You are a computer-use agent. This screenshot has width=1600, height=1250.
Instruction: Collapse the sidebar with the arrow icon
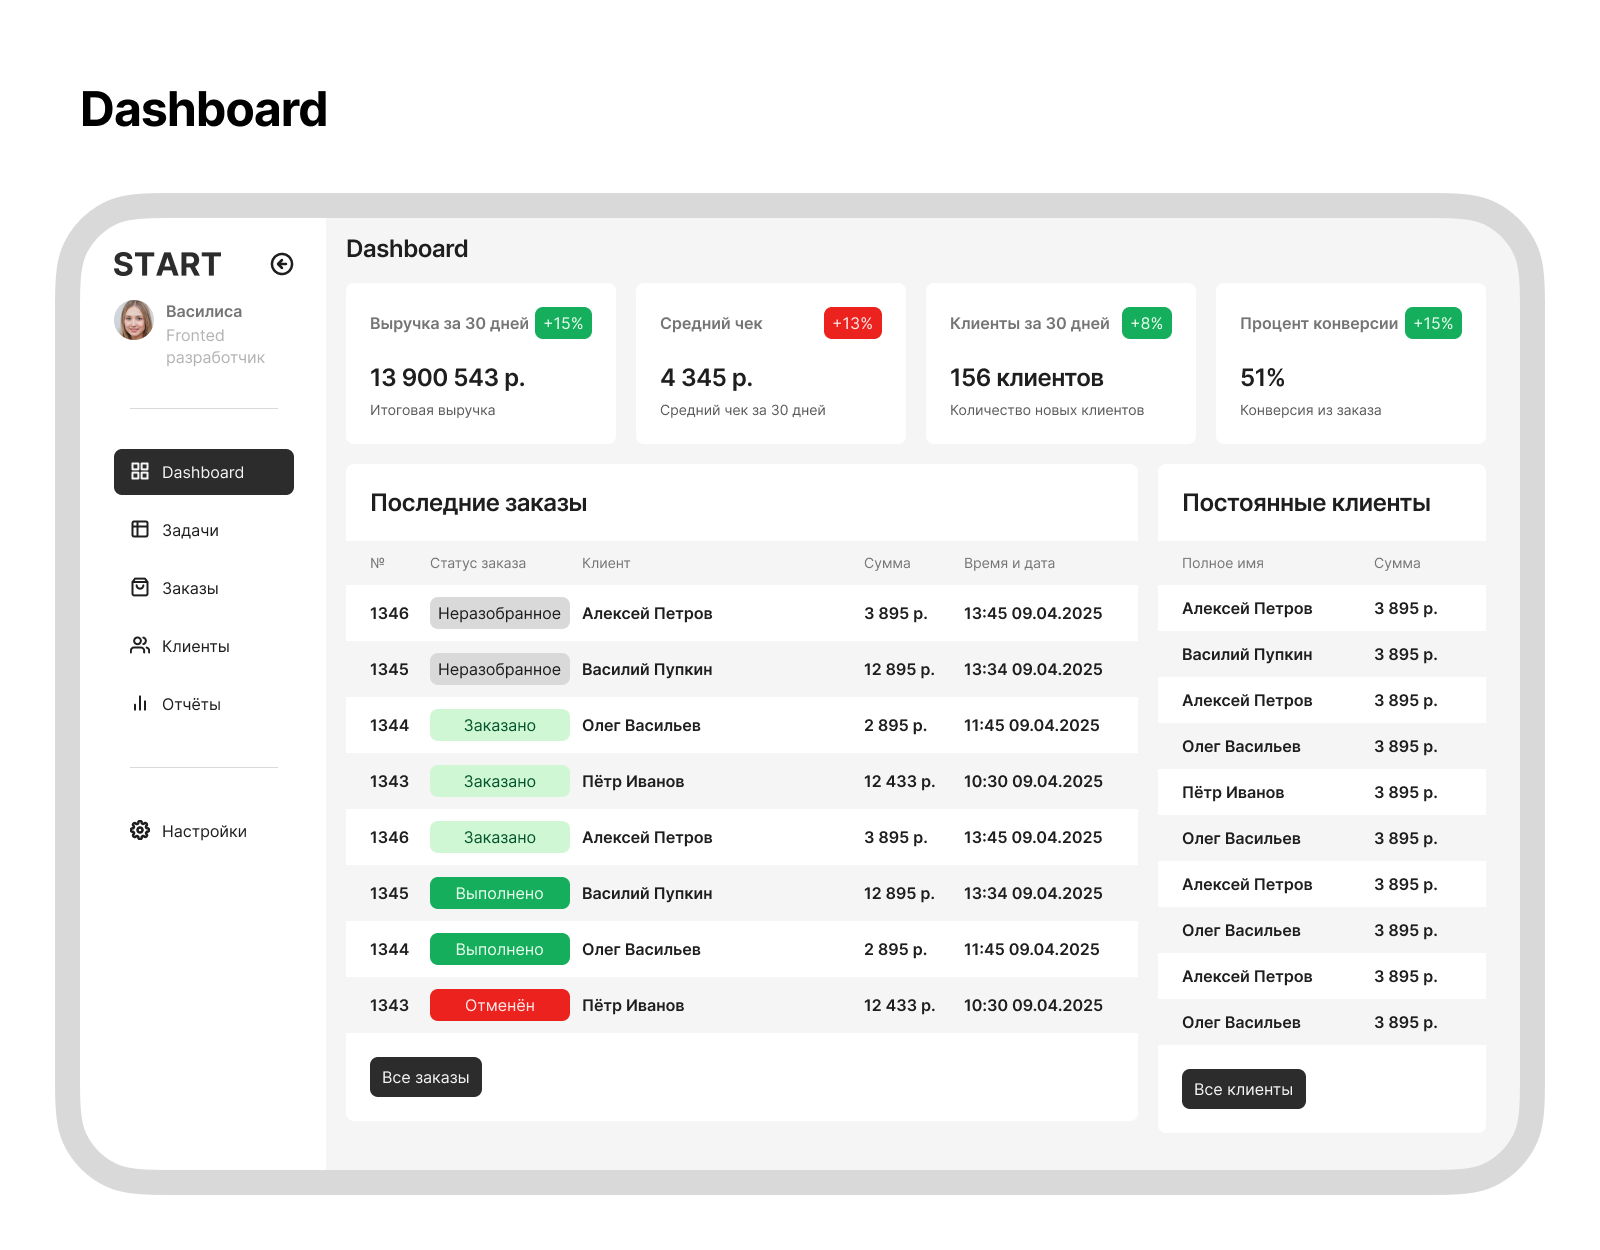click(281, 263)
